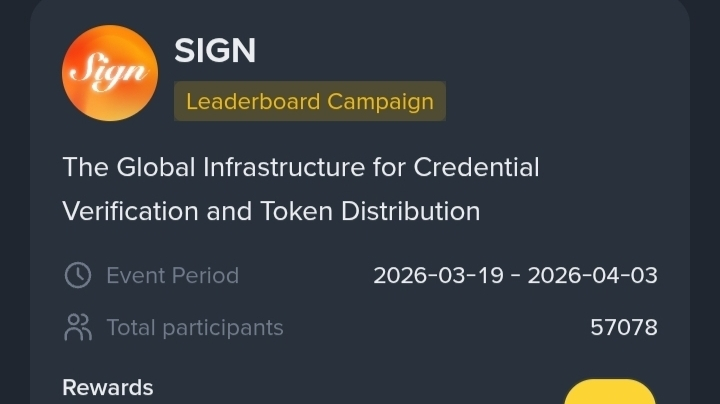Tap the orange Sign logo
This screenshot has height=404, width=720.
coord(109,73)
